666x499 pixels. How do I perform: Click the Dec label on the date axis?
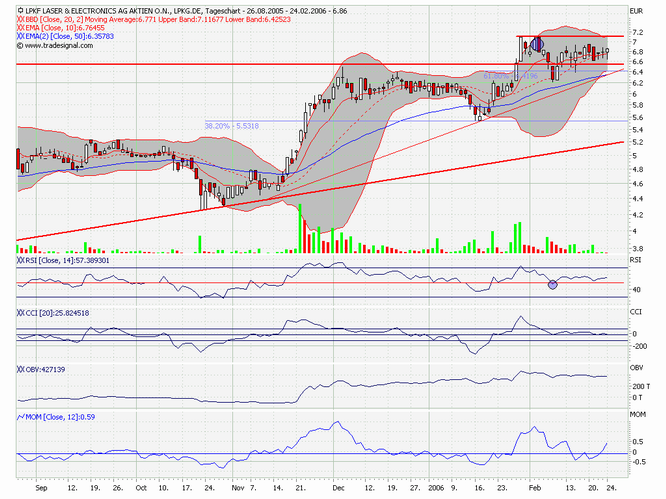[x=338, y=488]
